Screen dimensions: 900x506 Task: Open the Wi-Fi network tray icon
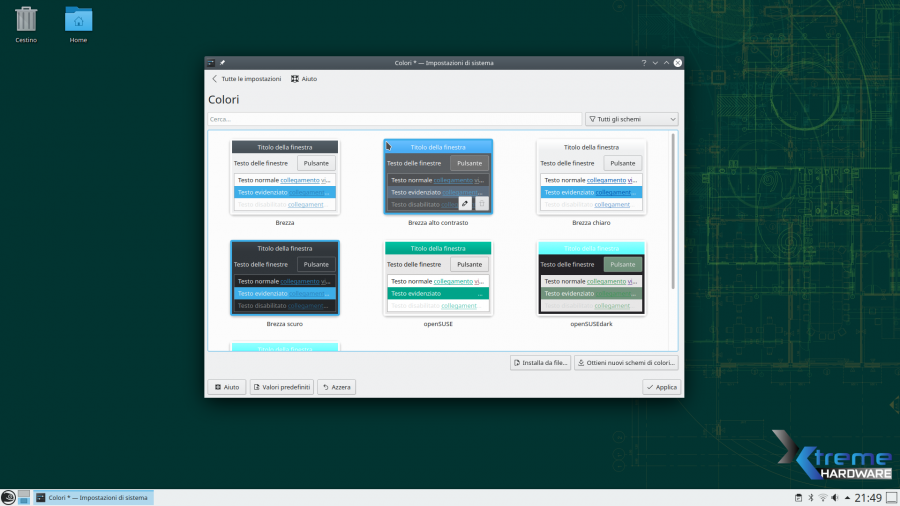pos(823,497)
